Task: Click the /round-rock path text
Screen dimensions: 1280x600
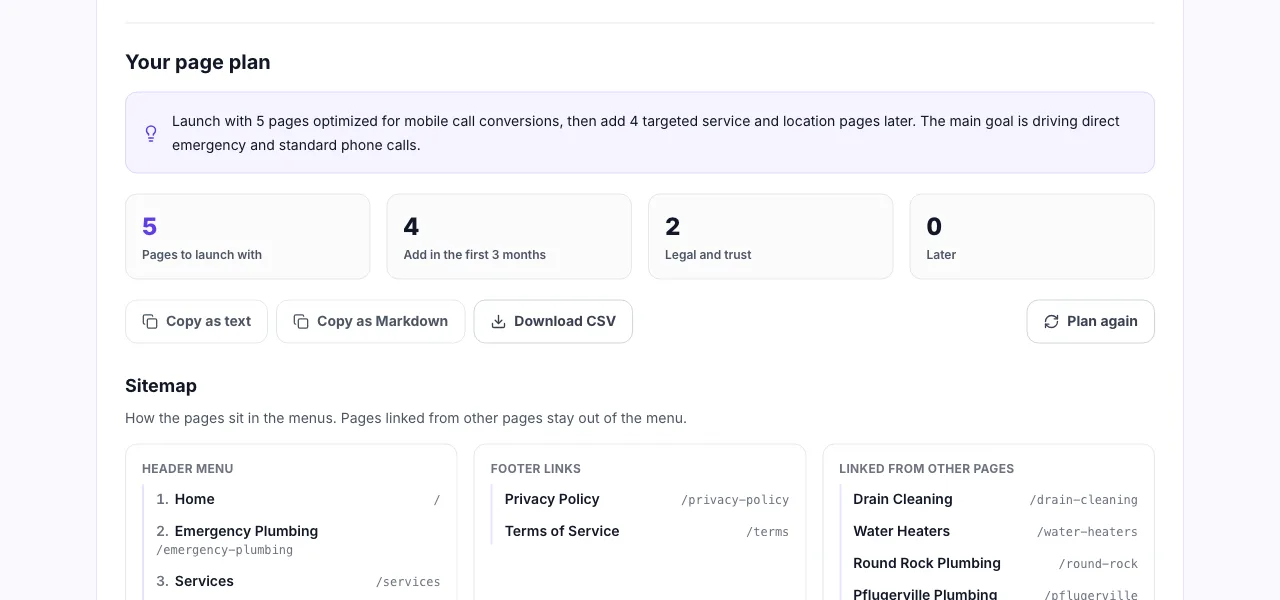Action: pyautogui.click(x=1099, y=564)
